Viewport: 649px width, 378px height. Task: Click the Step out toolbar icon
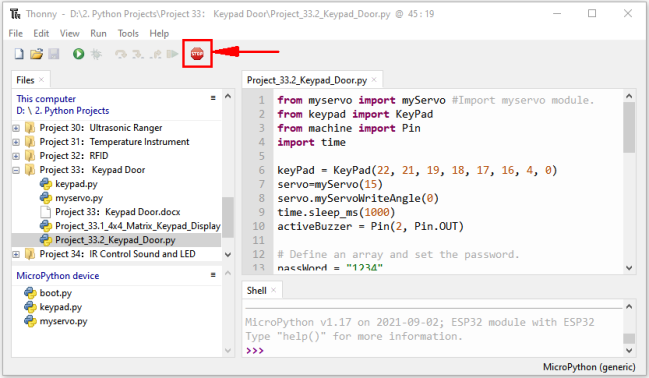[x=156, y=54]
